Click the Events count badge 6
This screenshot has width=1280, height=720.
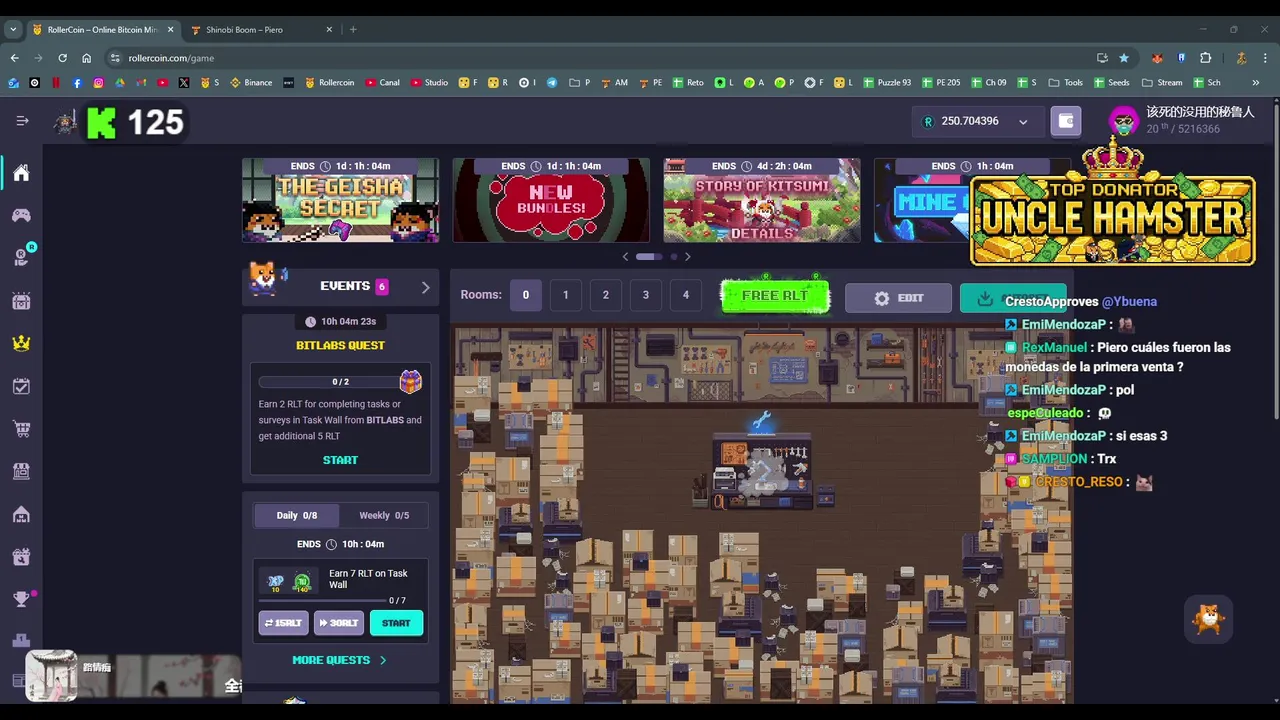pyautogui.click(x=381, y=286)
